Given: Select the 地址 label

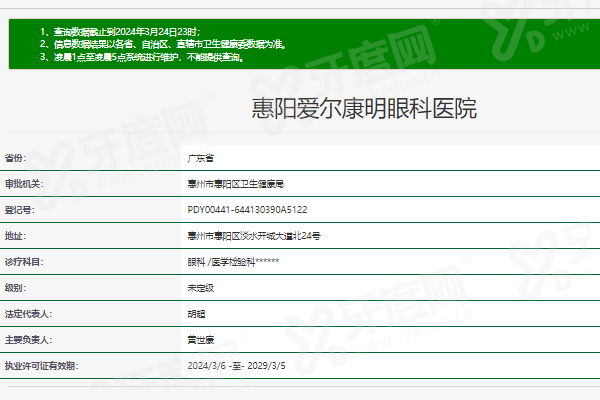Looking at the screenshot, I should pos(15,236).
